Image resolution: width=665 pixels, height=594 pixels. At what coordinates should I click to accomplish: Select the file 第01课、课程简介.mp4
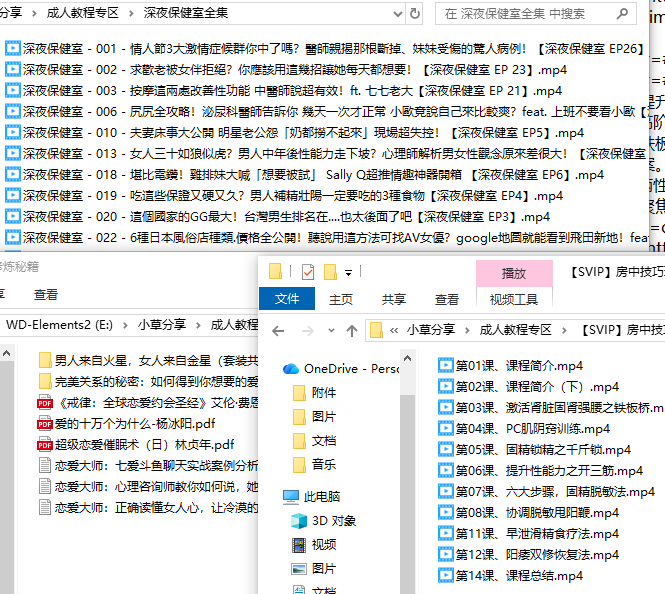(x=518, y=365)
